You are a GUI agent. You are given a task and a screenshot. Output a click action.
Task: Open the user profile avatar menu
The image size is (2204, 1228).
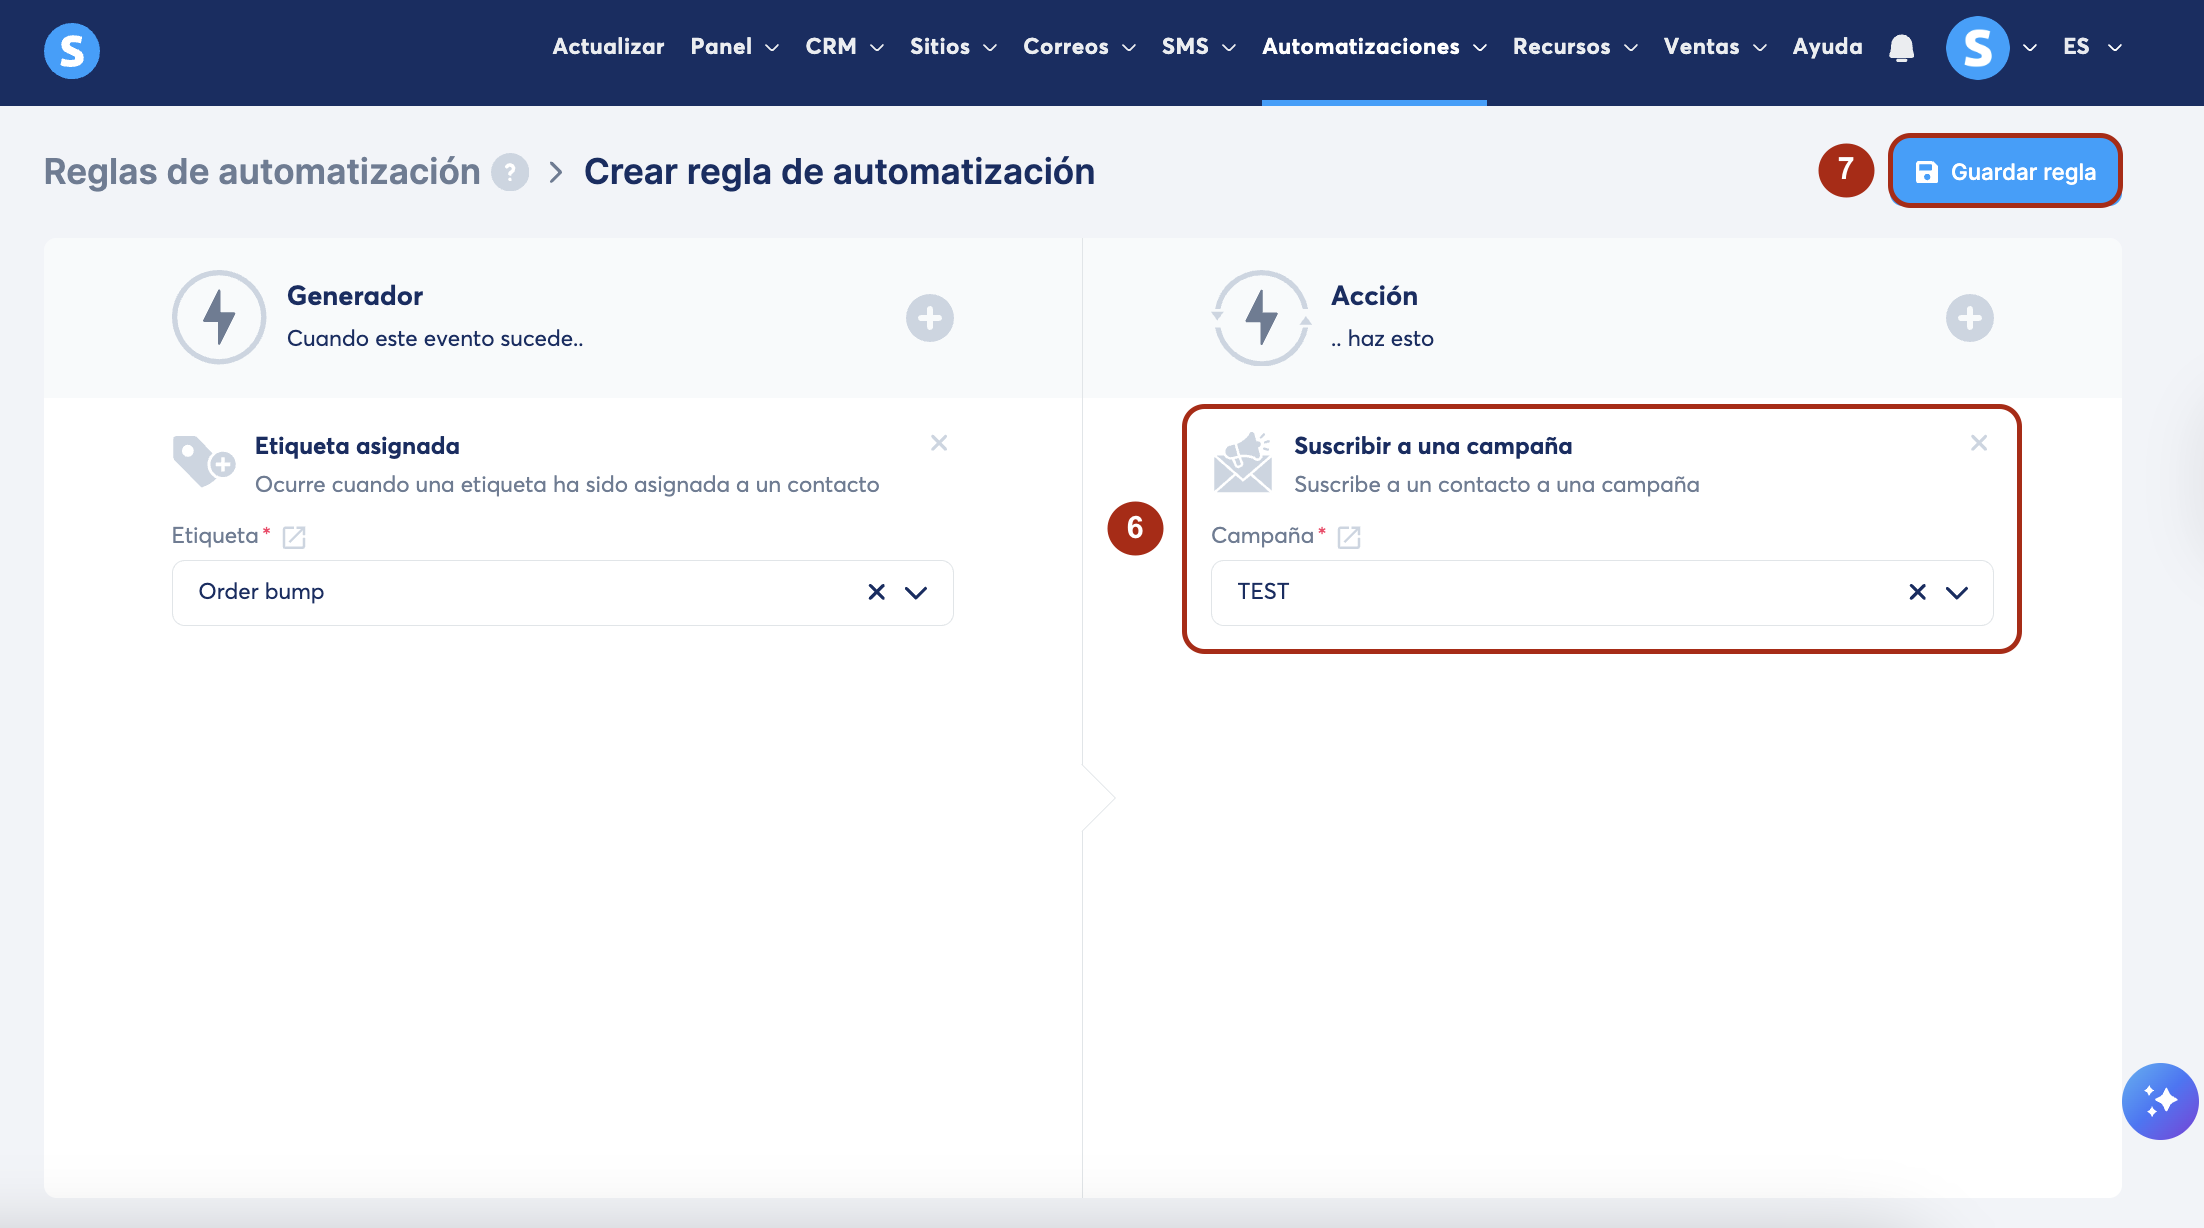coord(1977,48)
